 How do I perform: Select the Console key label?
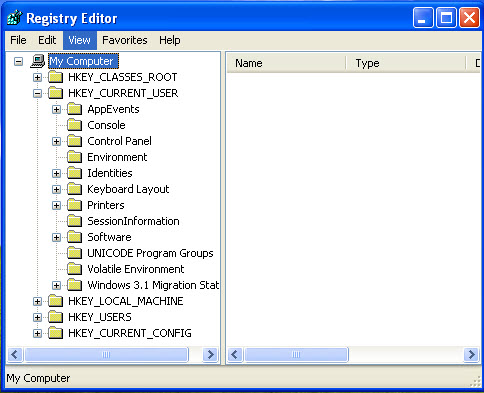tap(106, 125)
